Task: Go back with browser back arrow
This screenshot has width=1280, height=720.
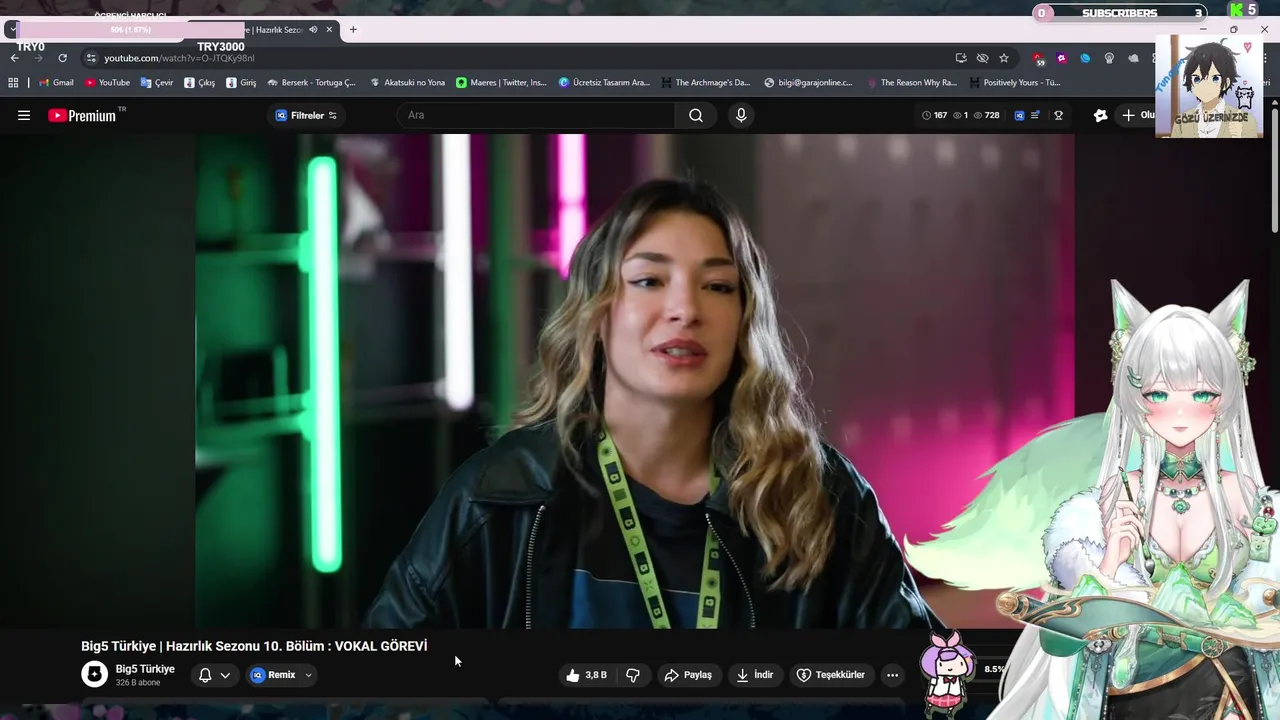Action: pos(15,58)
